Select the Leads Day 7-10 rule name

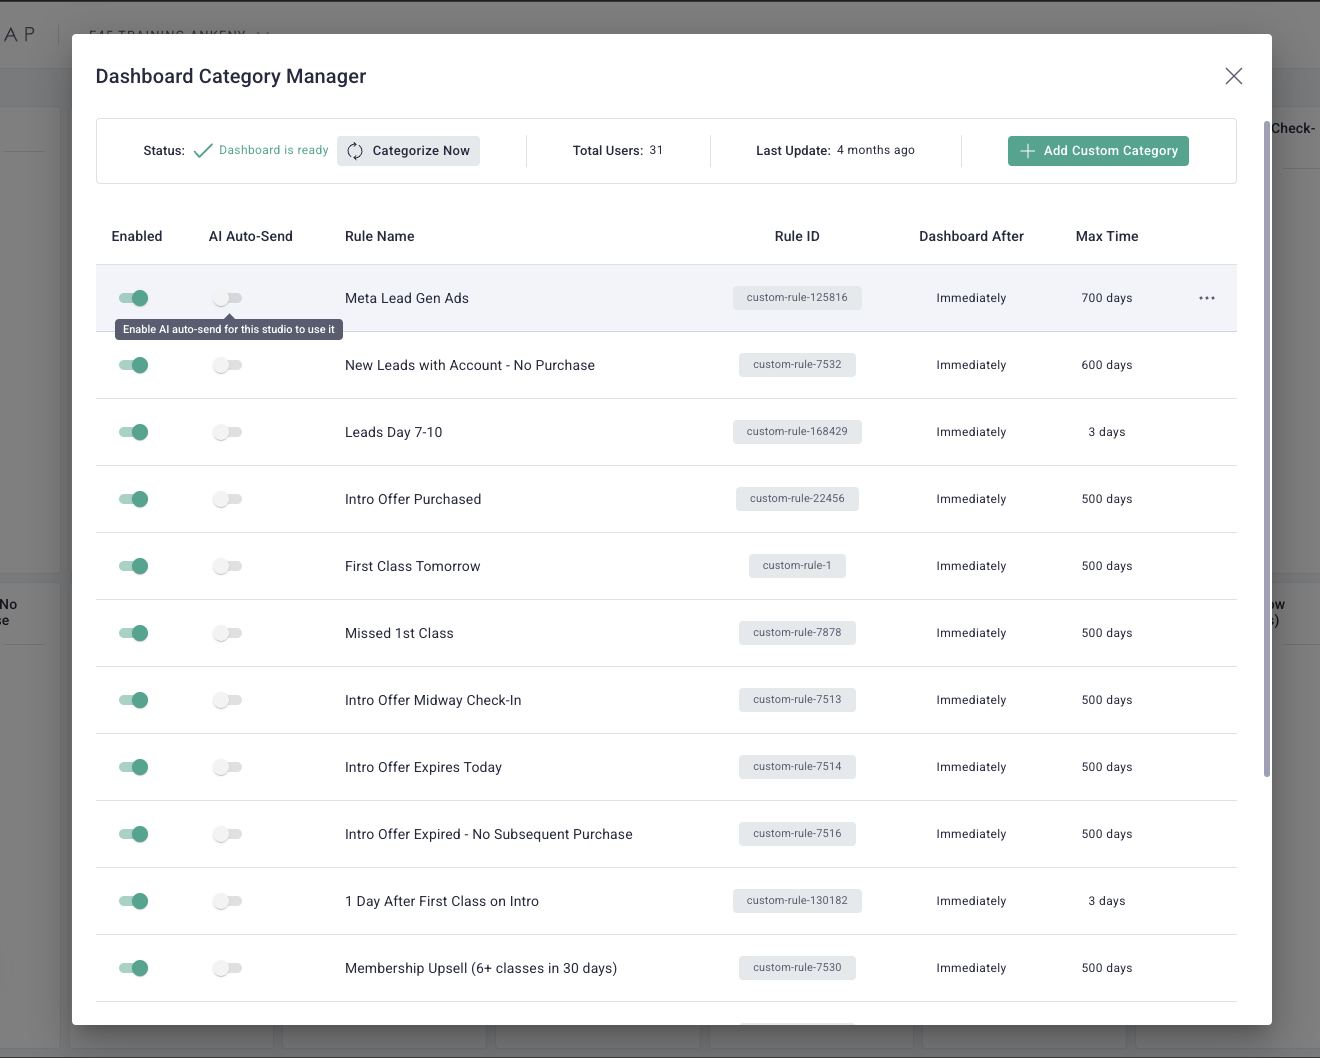pyautogui.click(x=393, y=432)
